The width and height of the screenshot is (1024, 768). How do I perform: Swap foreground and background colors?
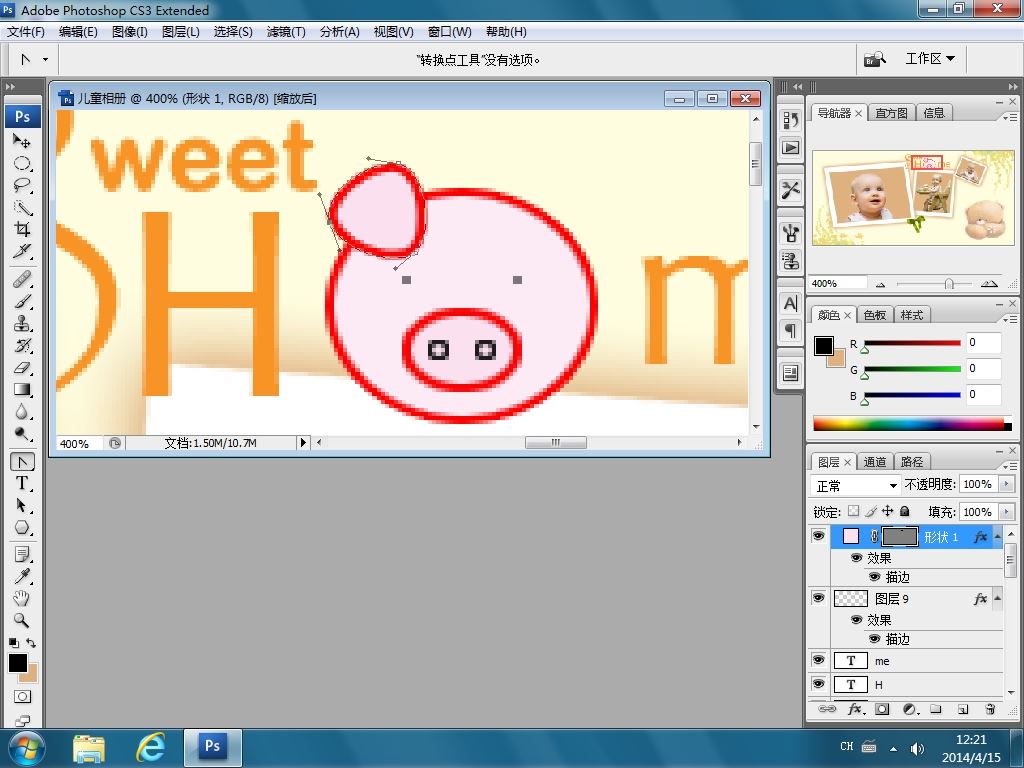[x=31, y=643]
